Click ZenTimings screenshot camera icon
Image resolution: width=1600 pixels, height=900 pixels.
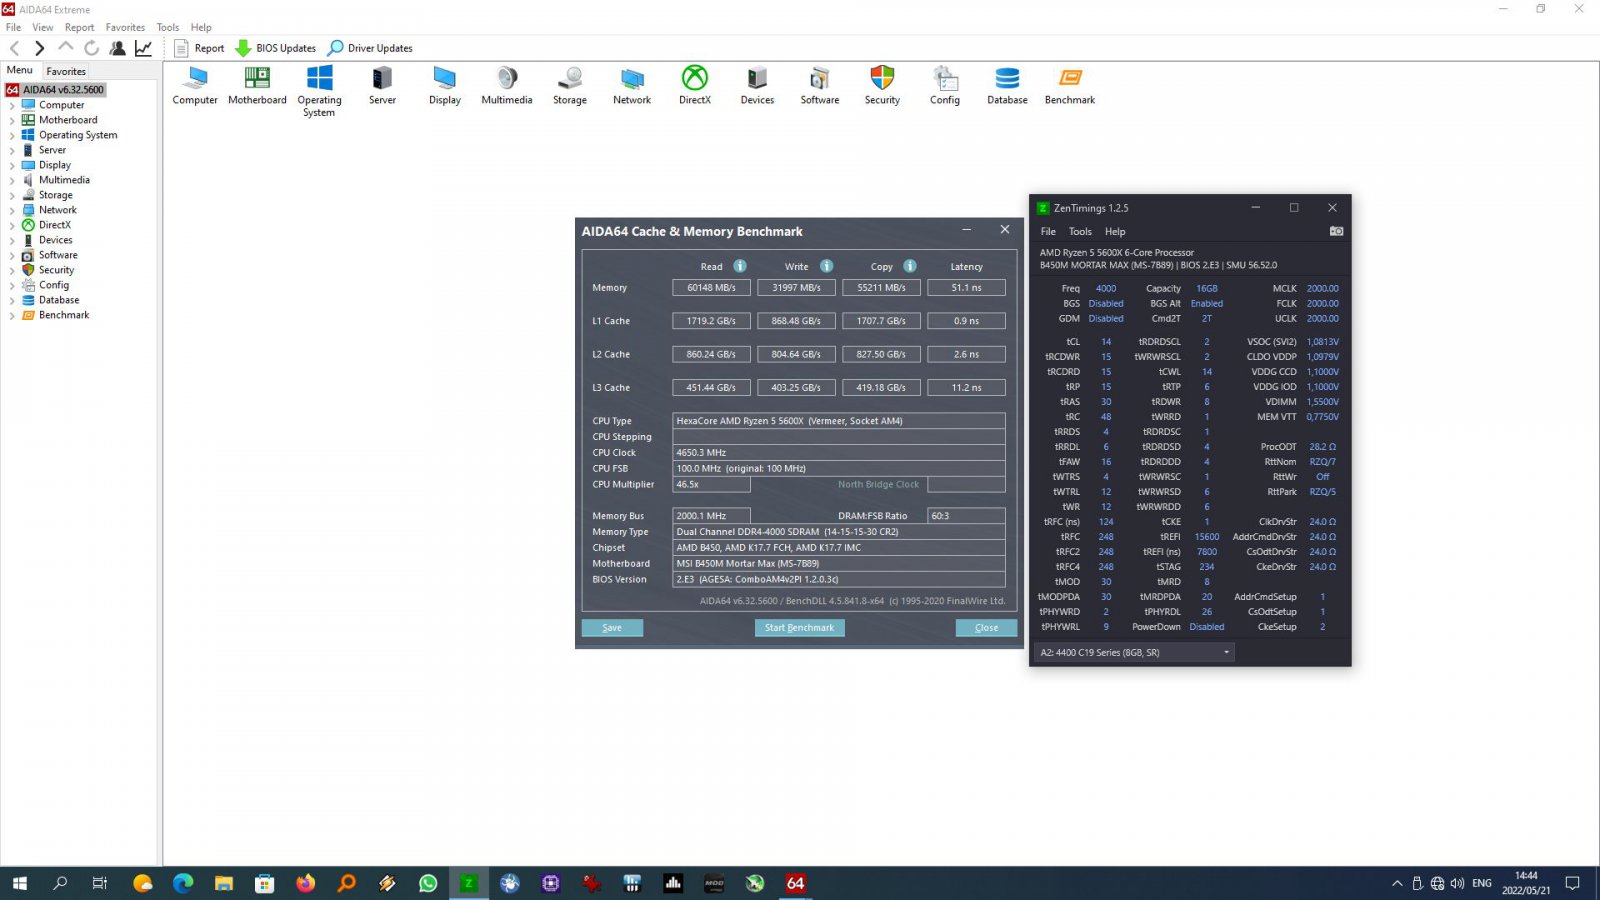coord(1336,231)
